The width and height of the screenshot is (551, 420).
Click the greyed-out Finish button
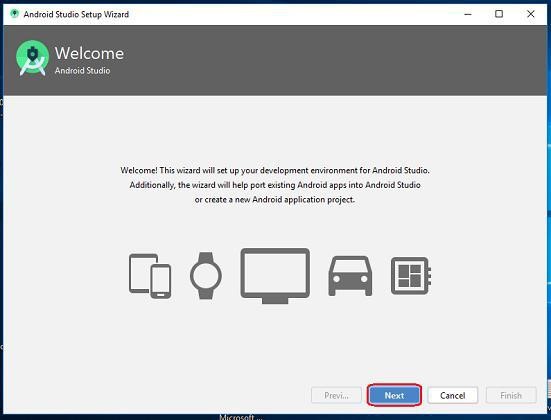pos(511,395)
